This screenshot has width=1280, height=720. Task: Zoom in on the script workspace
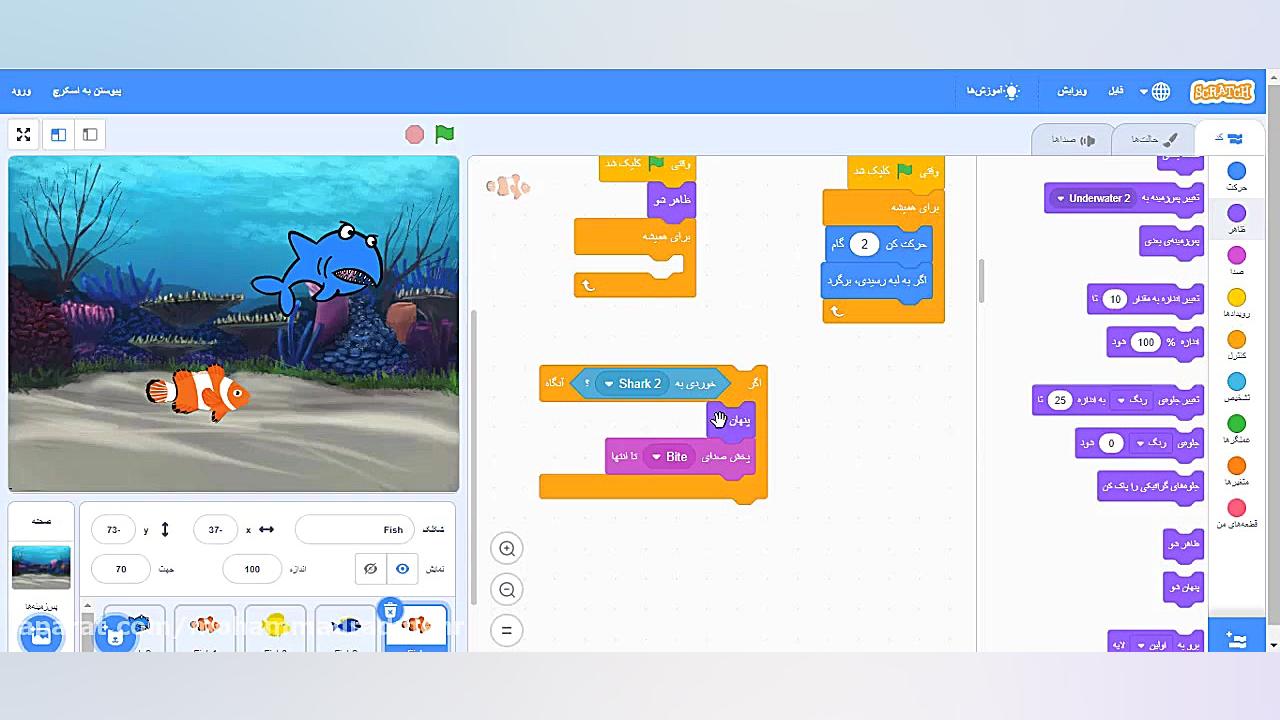pos(507,548)
